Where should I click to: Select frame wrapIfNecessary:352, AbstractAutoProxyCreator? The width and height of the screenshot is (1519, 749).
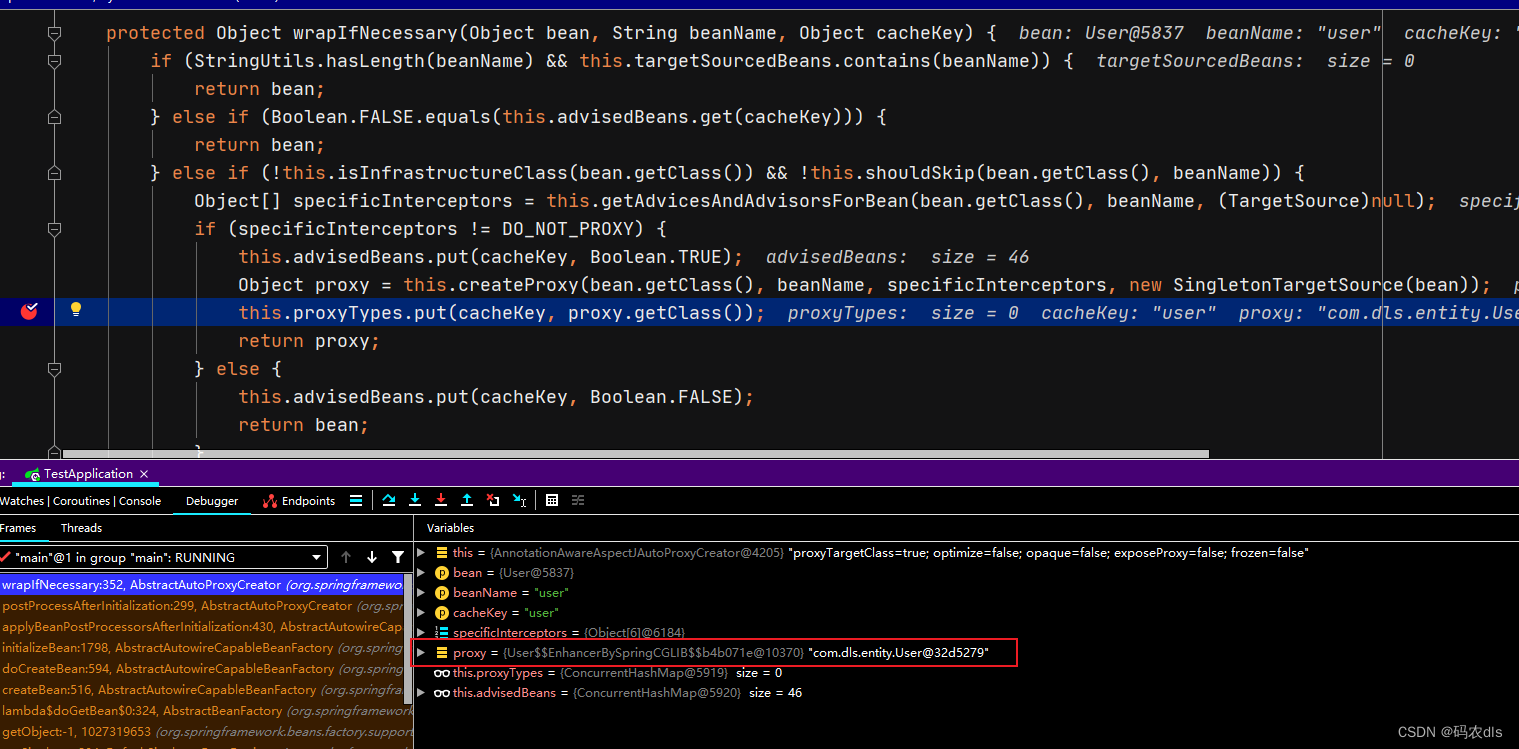(202, 585)
